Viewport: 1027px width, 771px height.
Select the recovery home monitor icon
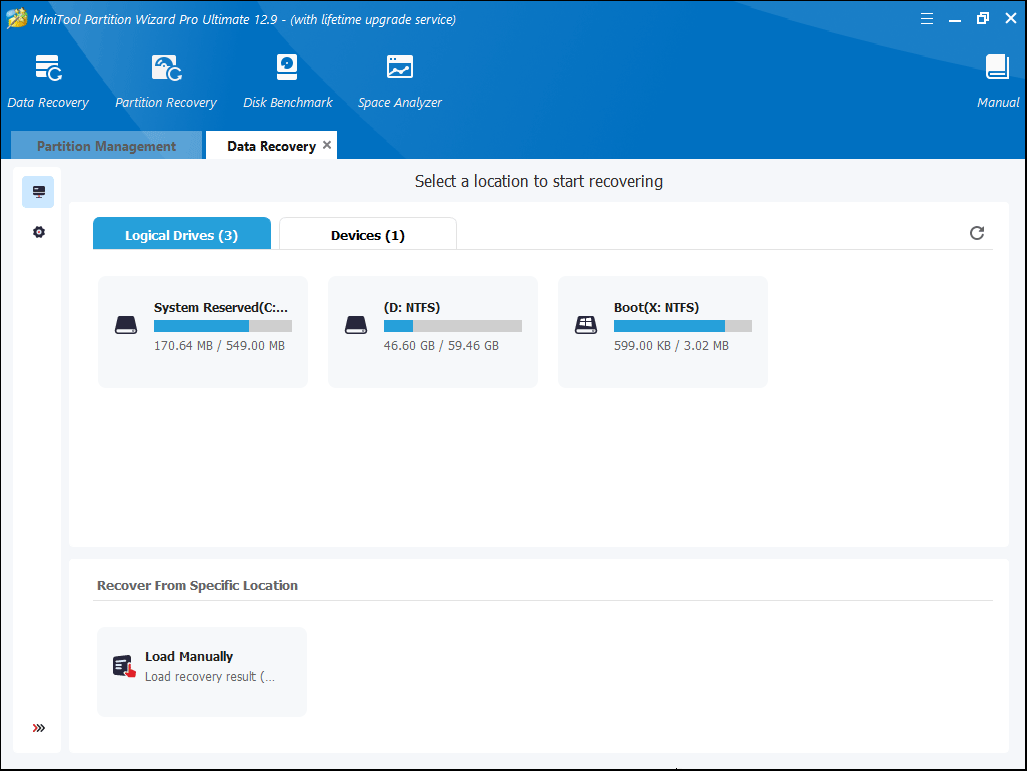pyautogui.click(x=39, y=192)
